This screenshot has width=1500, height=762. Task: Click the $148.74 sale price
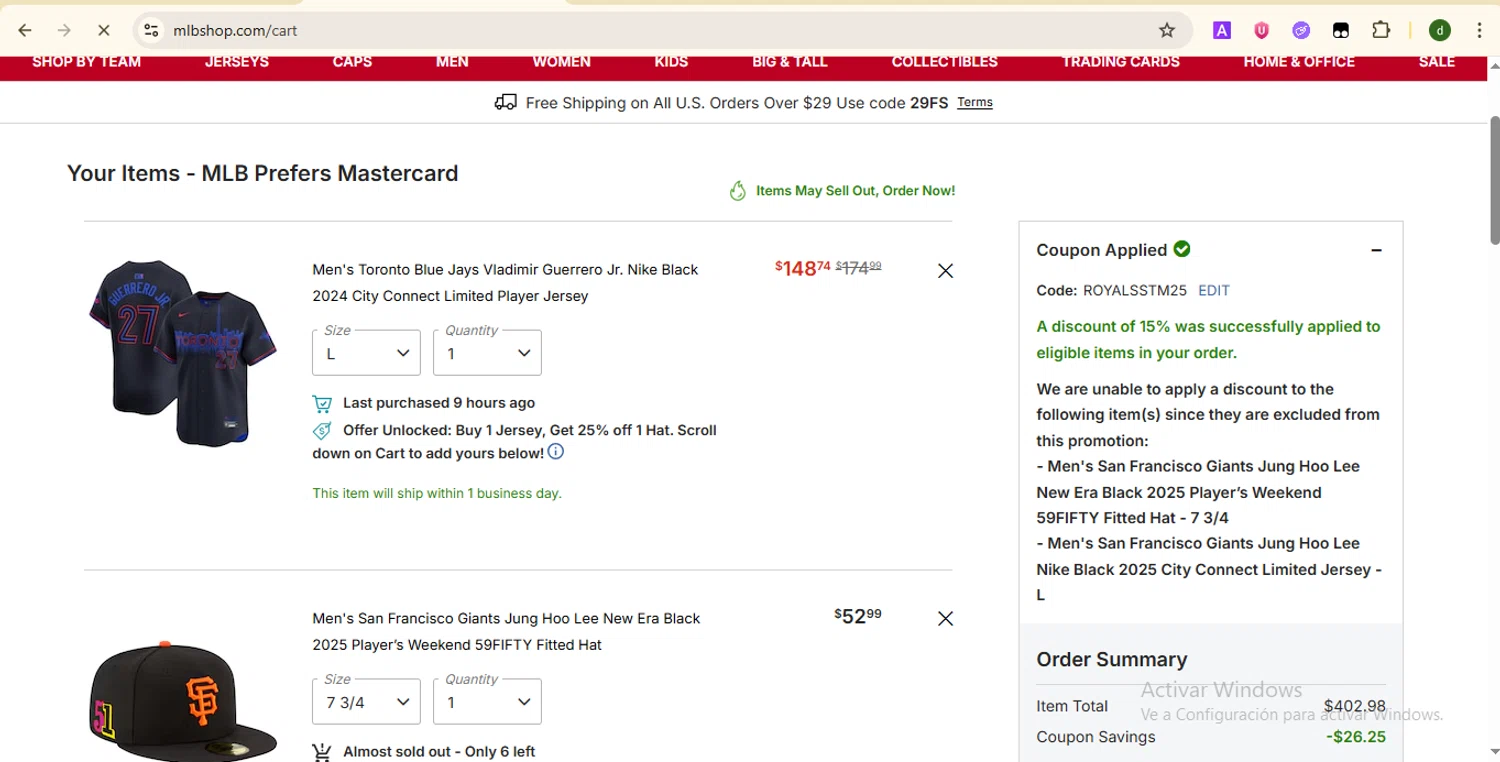click(x=802, y=268)
